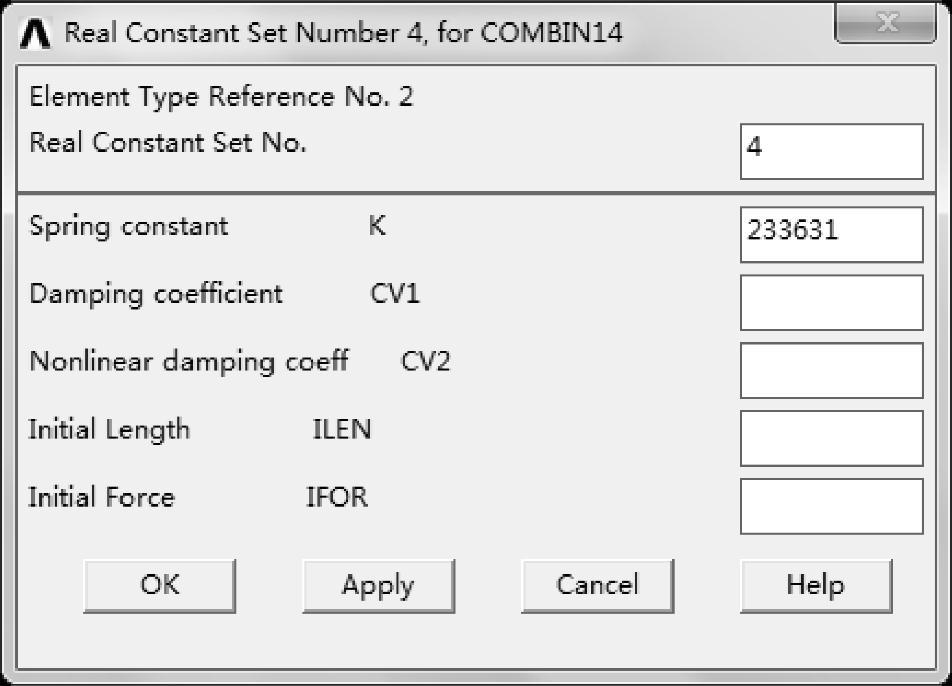Click the Real Constant Set No. input field
This screenshot has width=952, height=686.
tap(831, 152)
